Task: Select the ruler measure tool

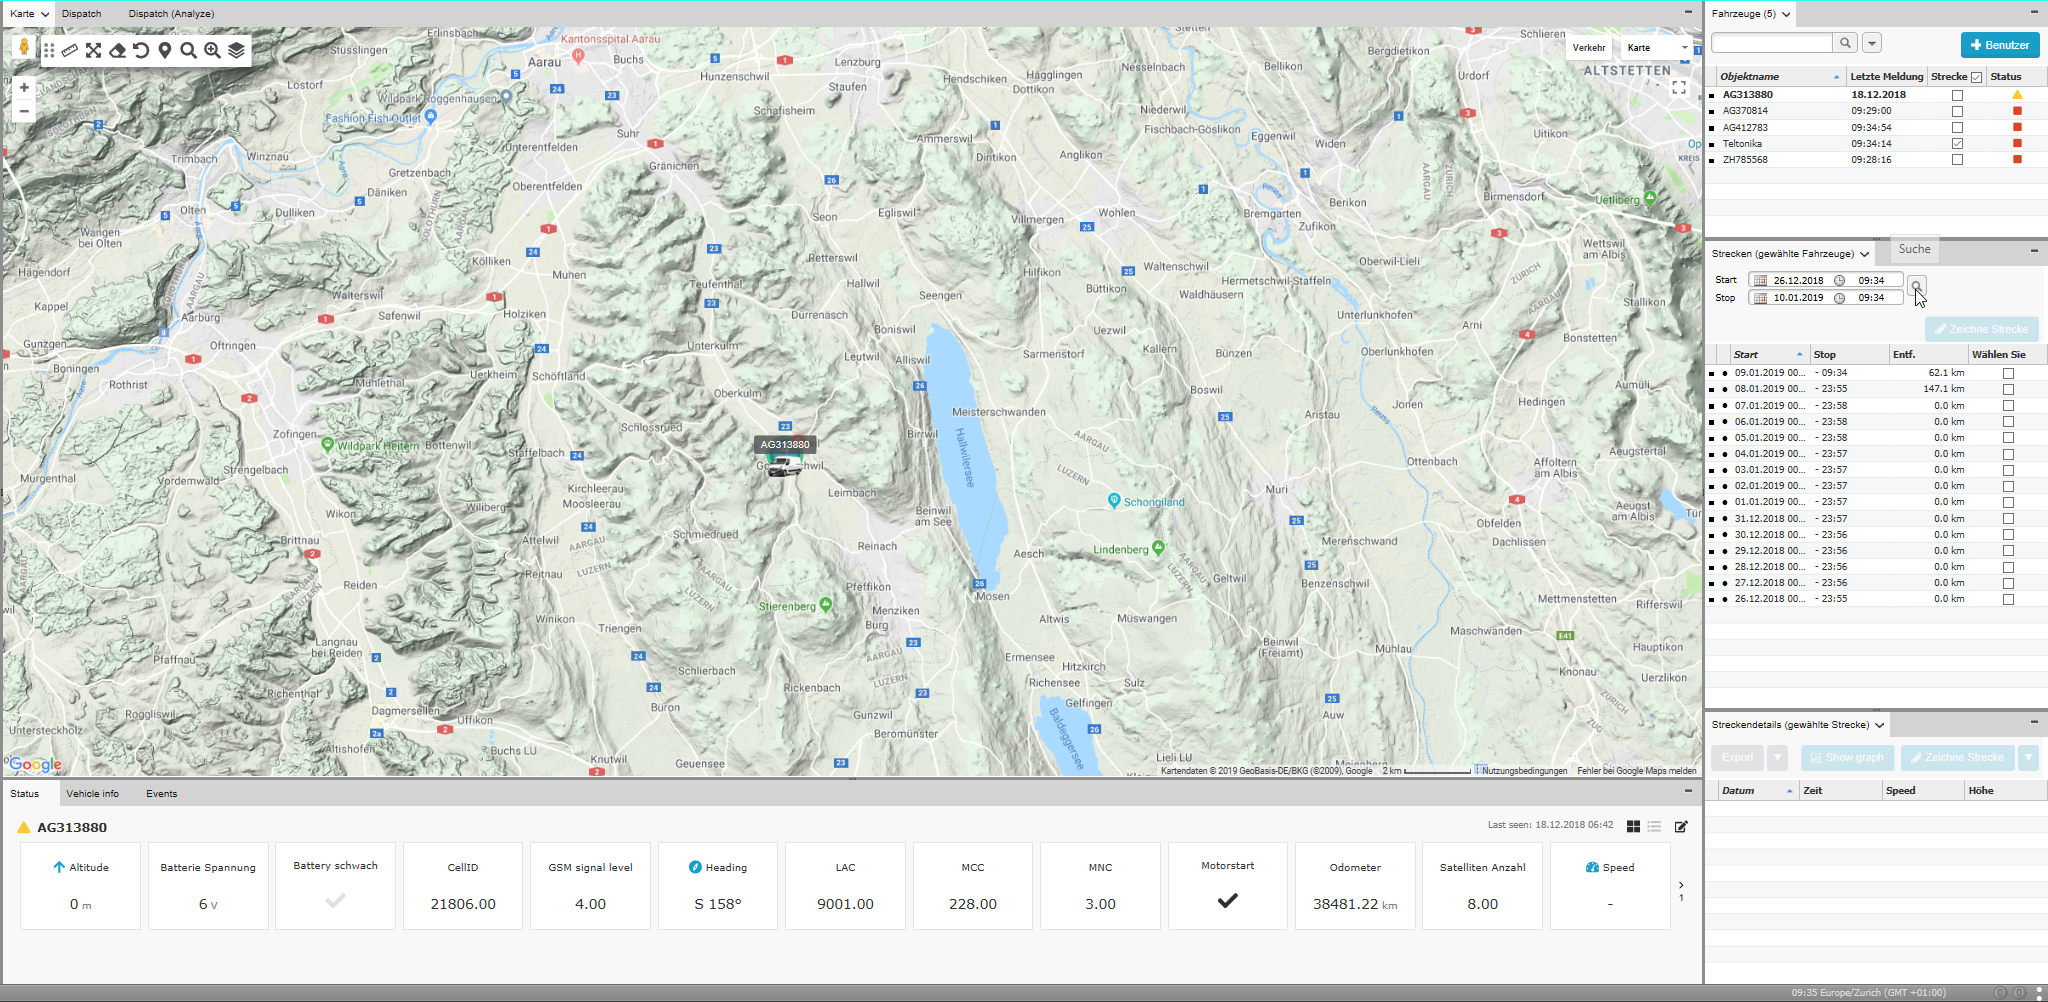Action: pos(70,50)
